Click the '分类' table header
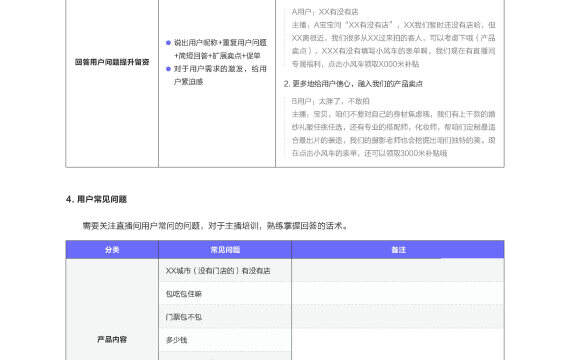Image resolution: width=570 pixels, height=360 pixels. pyautogui.click(x=112, y=250)
